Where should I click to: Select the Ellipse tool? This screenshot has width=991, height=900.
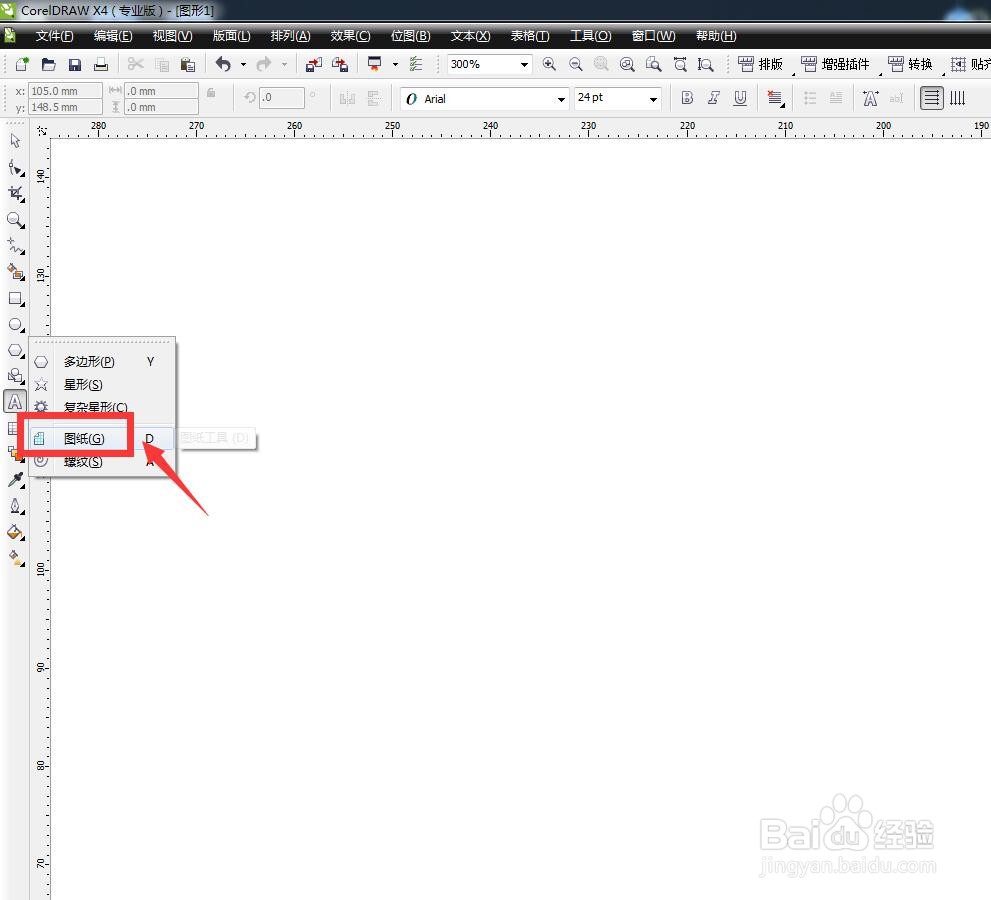click(x=15, y=324)
